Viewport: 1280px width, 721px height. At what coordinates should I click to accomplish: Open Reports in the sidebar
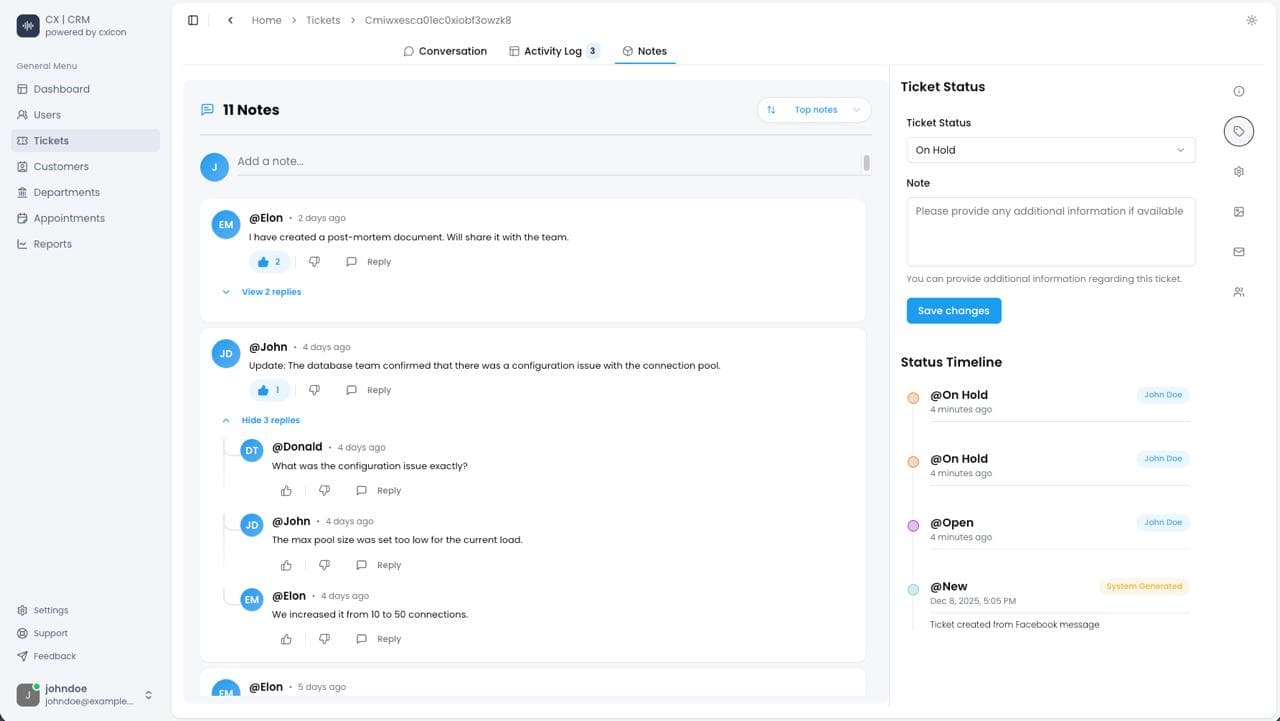85,244
